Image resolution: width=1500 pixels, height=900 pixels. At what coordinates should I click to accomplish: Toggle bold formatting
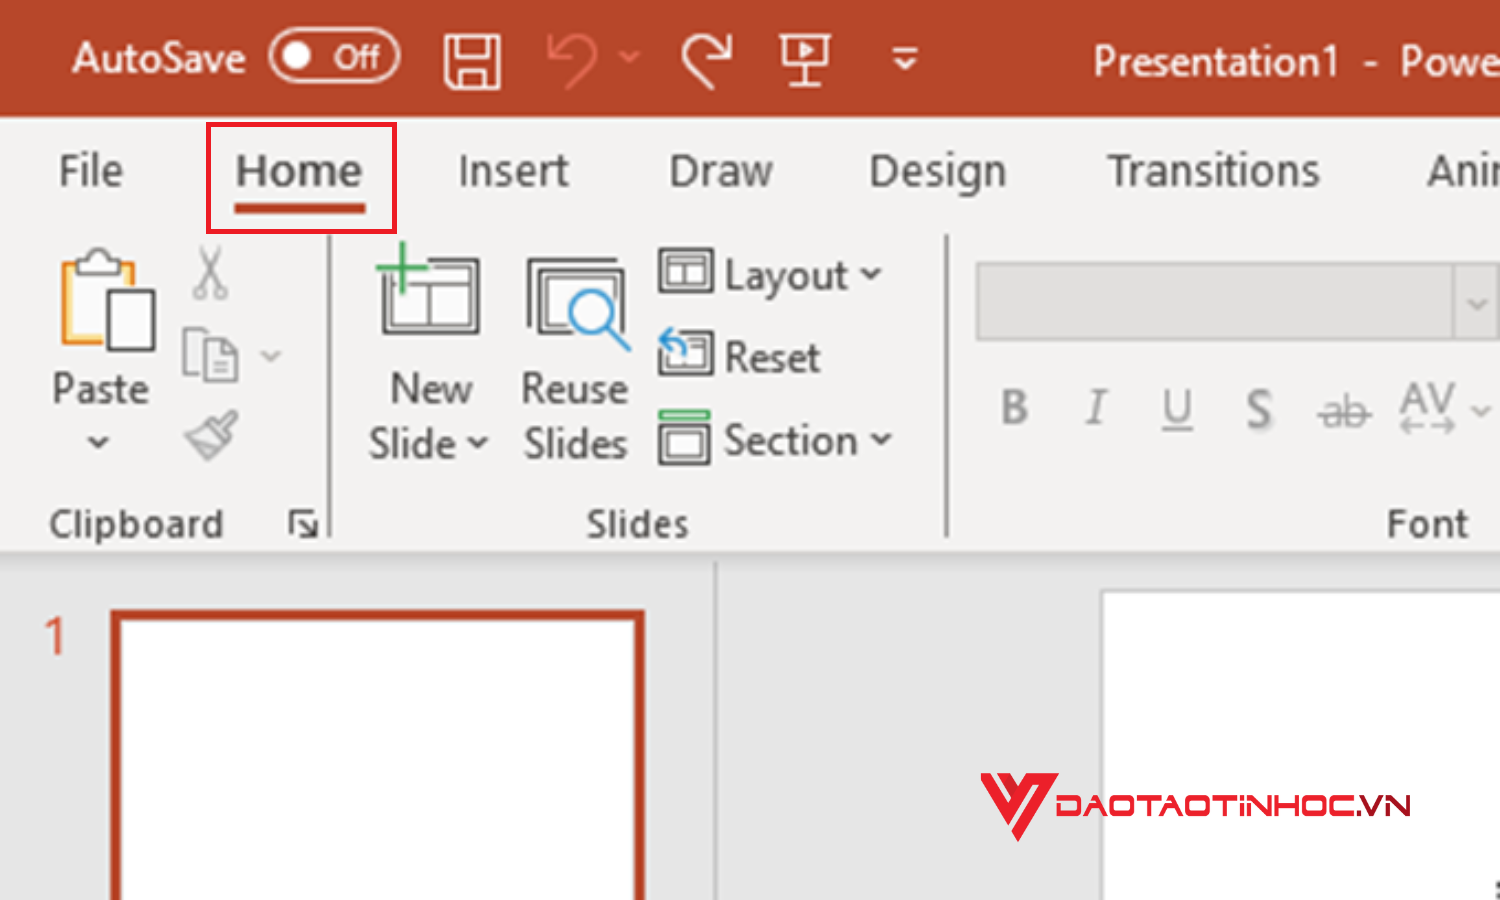1014,408
